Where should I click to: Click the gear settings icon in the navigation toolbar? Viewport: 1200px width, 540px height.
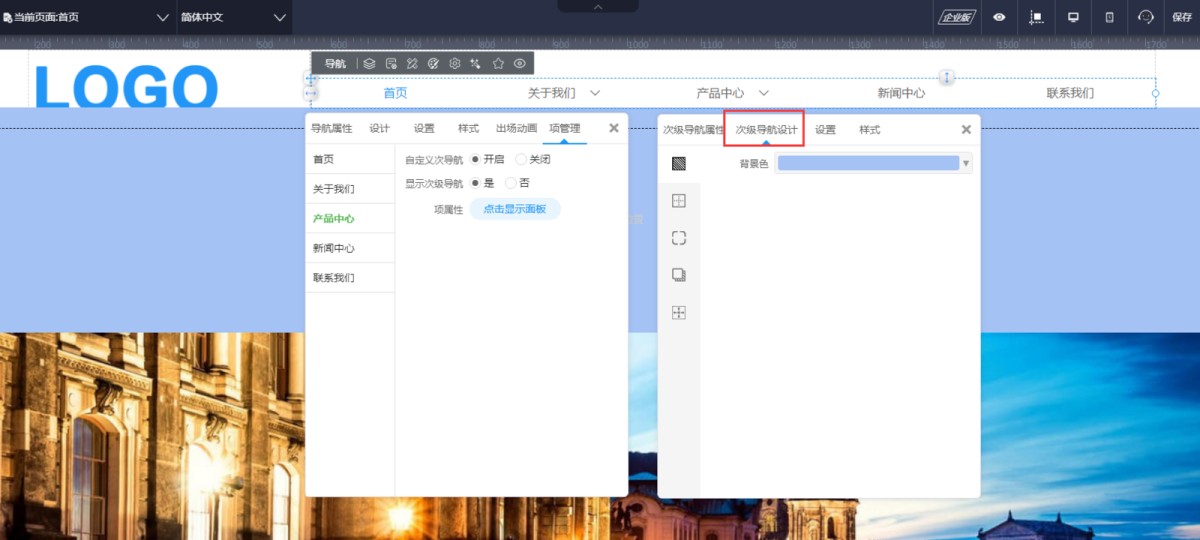pyautogui.click(x=454, y=63)
